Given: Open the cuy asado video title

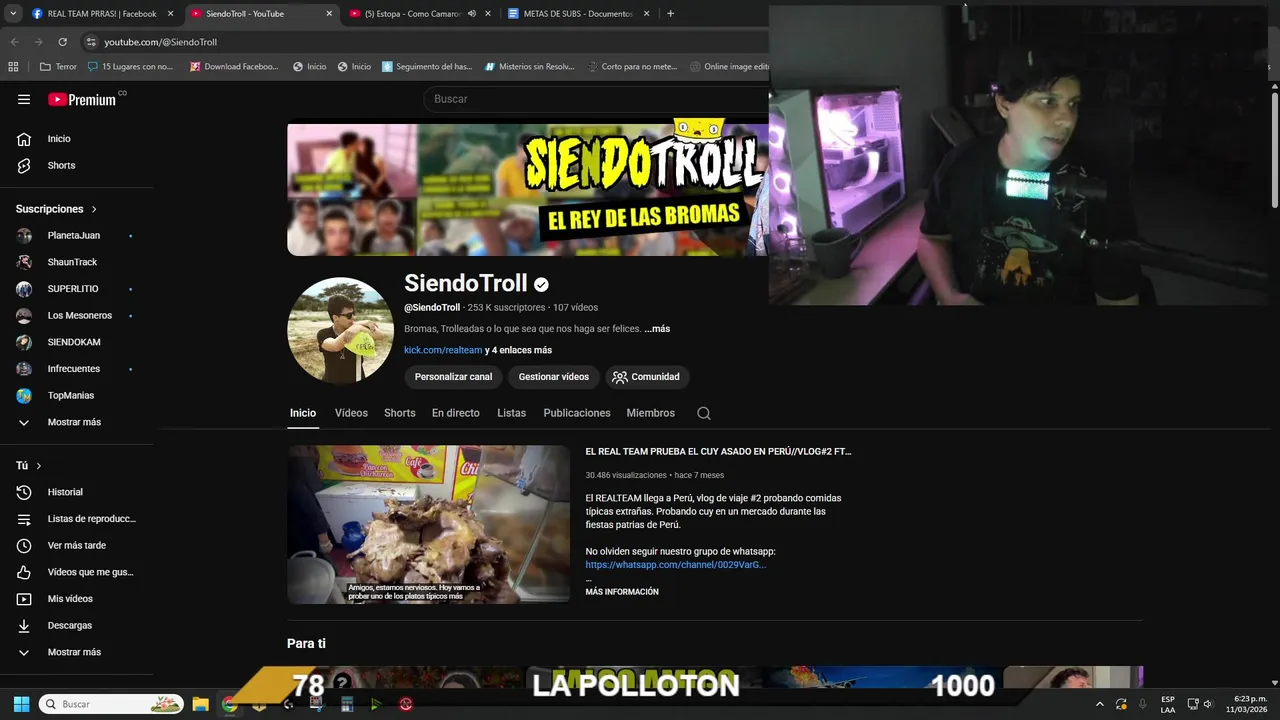Looking at the screenshot, I should [x=718, y=452].
